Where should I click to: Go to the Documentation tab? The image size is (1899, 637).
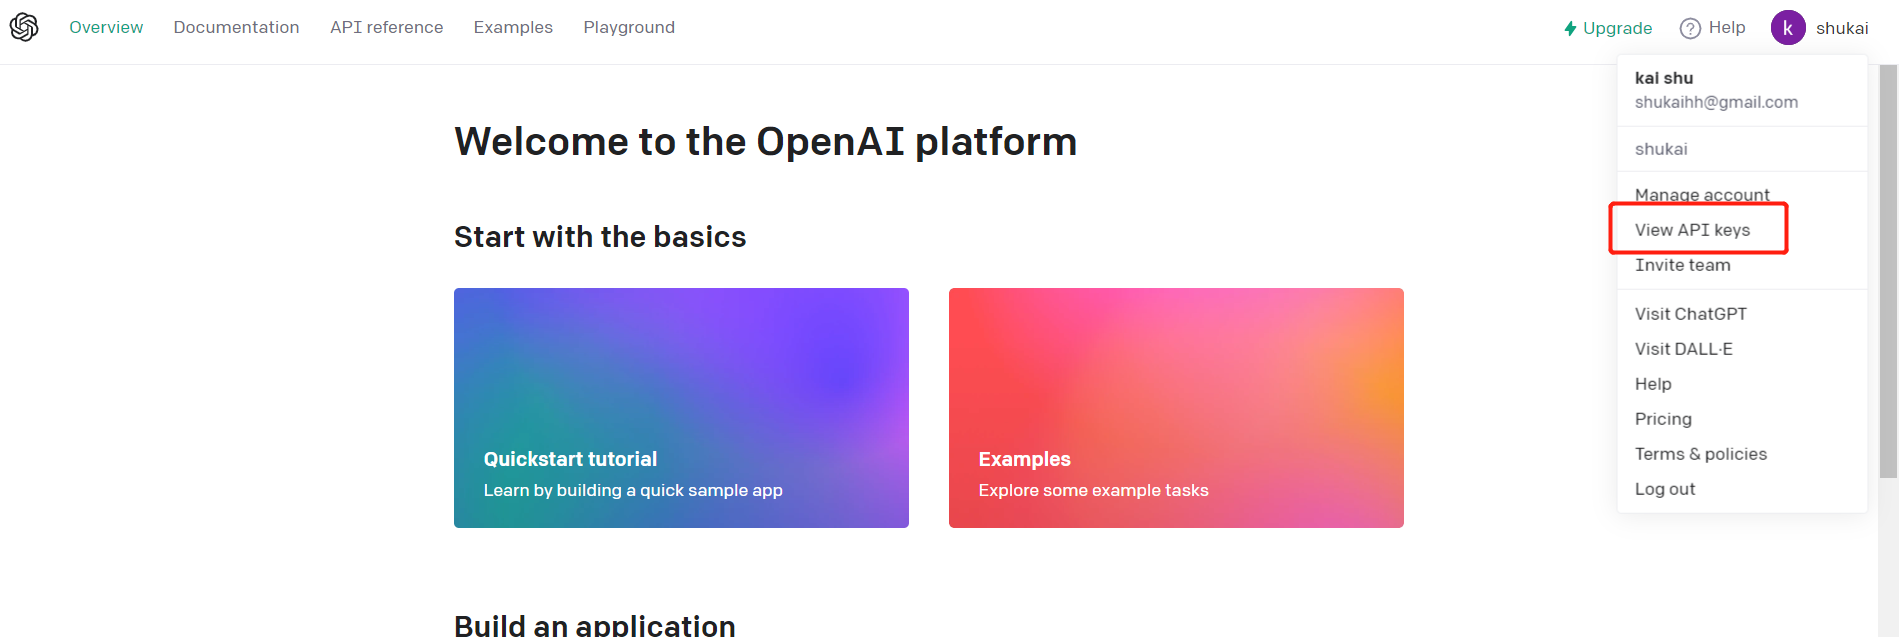tap(236, 27)
